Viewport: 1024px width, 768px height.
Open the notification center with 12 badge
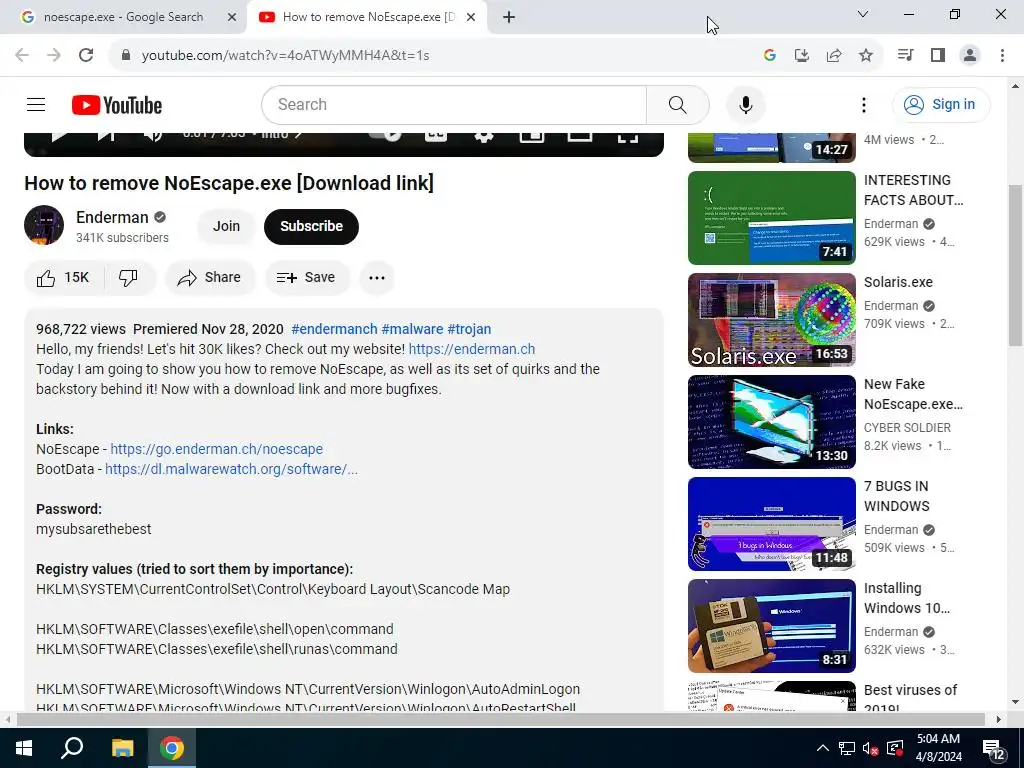point(994,749)
